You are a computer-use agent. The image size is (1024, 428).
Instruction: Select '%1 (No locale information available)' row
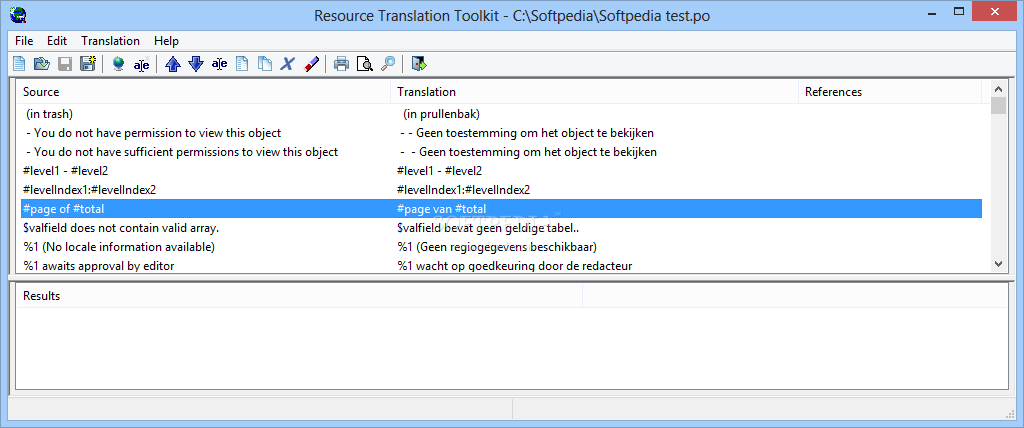[119, 248]
